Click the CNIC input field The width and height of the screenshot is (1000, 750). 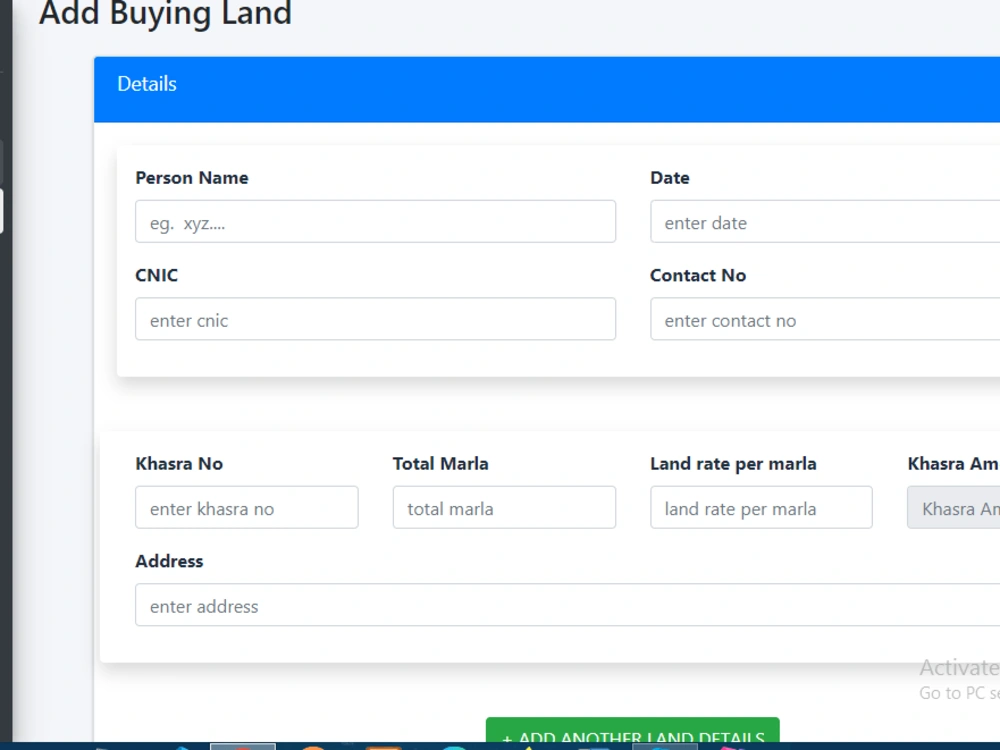[375, 320]
